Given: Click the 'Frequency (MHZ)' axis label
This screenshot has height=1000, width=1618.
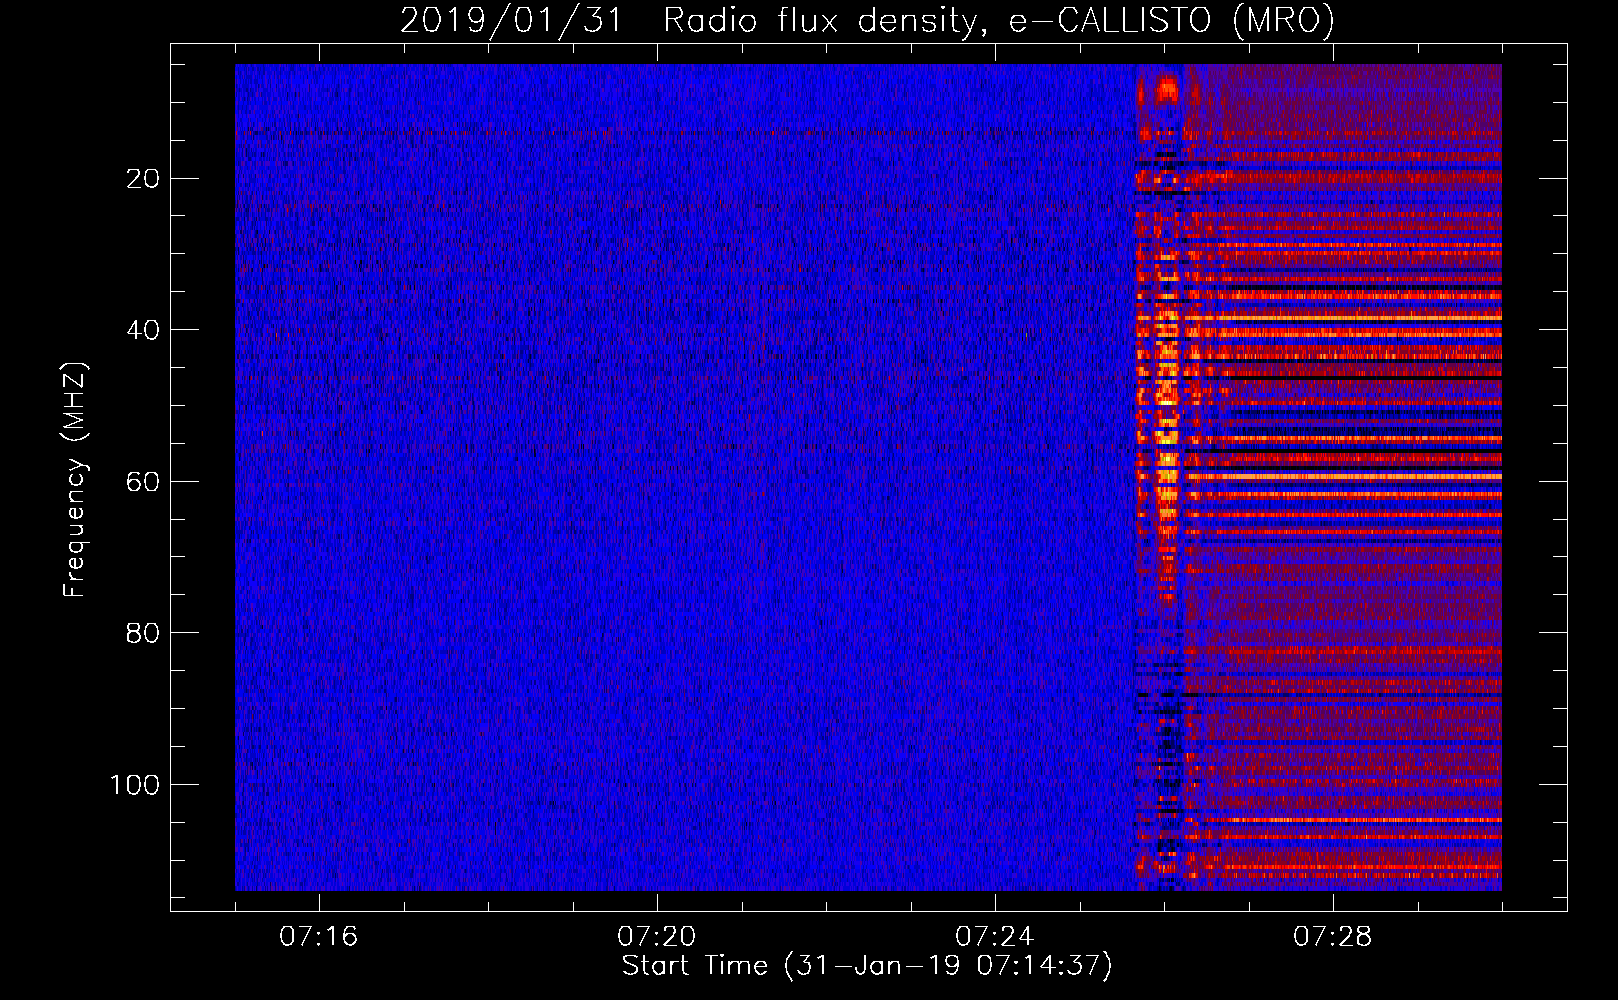Looking at the screenshot, I should 76,480.
